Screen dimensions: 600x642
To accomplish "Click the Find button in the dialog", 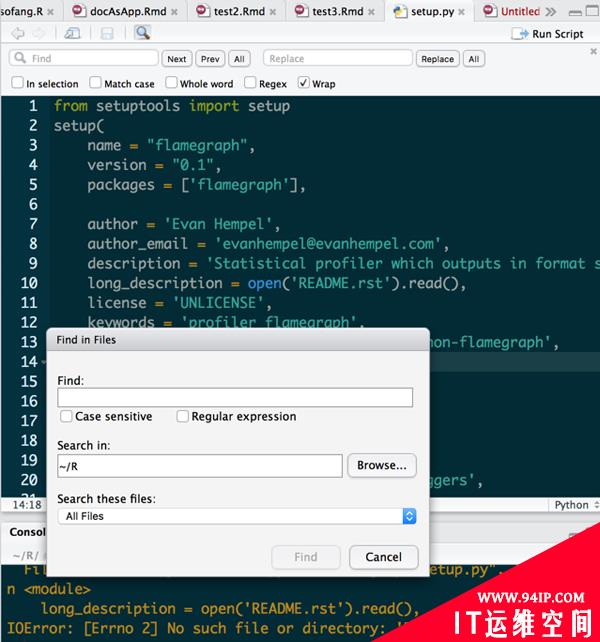I will [306, 557].
